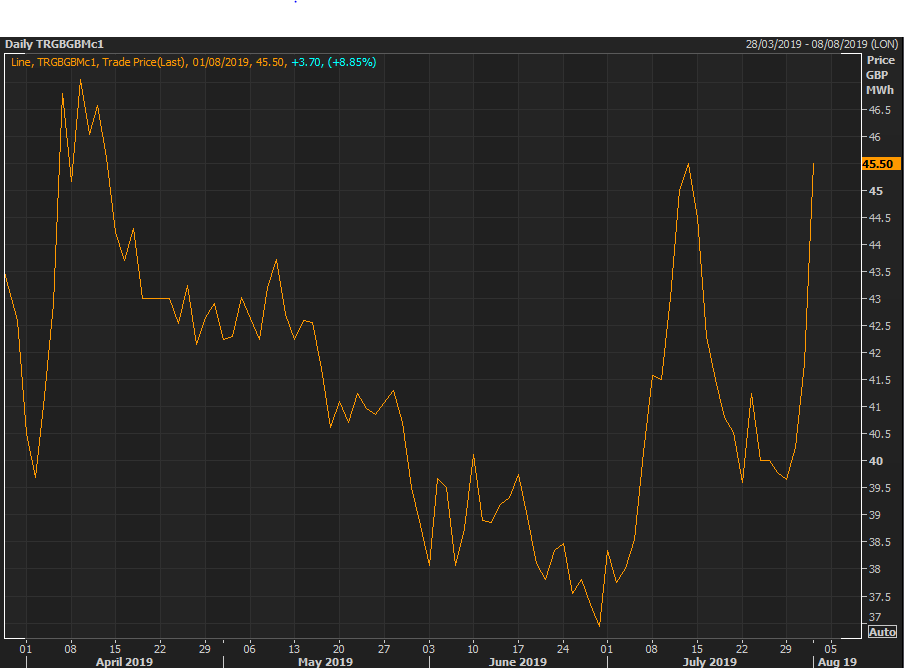Image resolution: width=904 pixels, height=668 pixels.
Task: Select the +8.85% percentage change text
Action: (x=358, y=62)
